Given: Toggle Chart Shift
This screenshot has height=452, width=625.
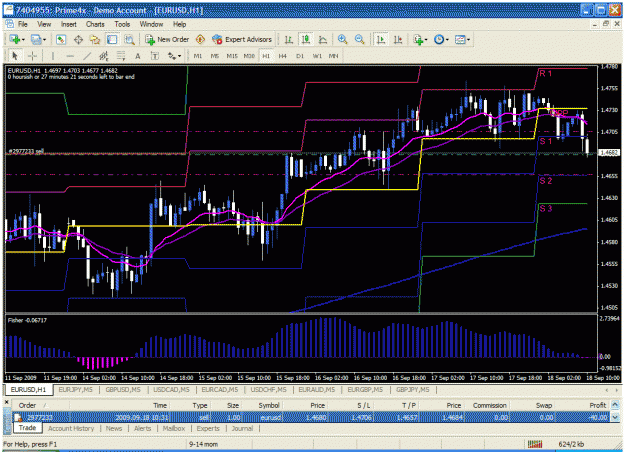Looking at the screenshot, I should pyautogui.click(x=398, y=39).
